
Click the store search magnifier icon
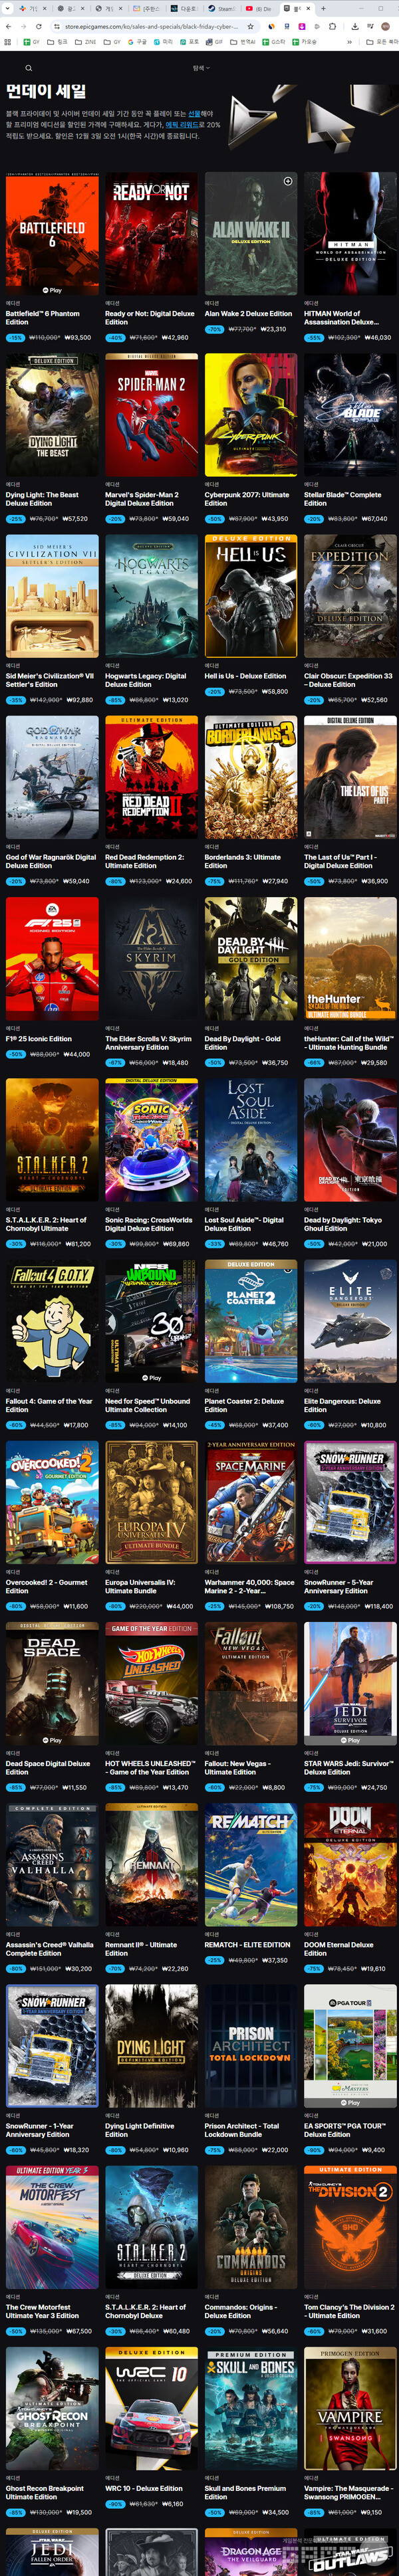(x=29, y=68)
